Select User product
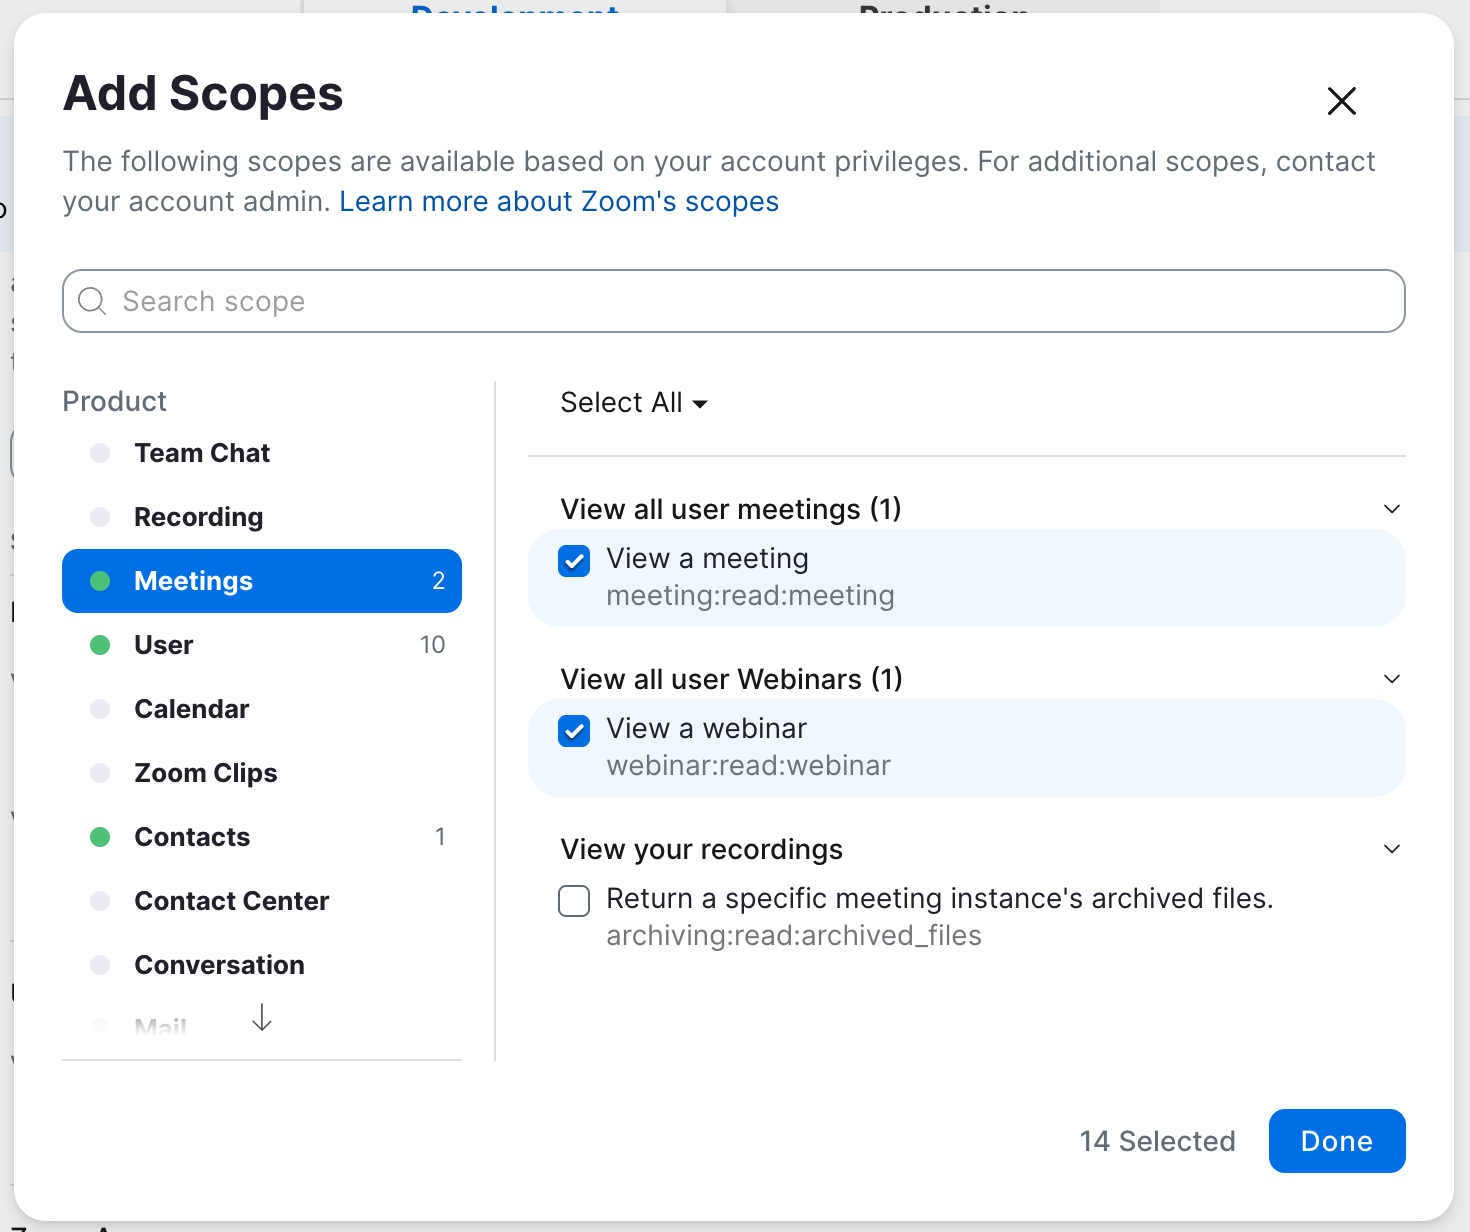Image resolution: width=1470 pixels, height=1232 pixels. tap(262, 645)
